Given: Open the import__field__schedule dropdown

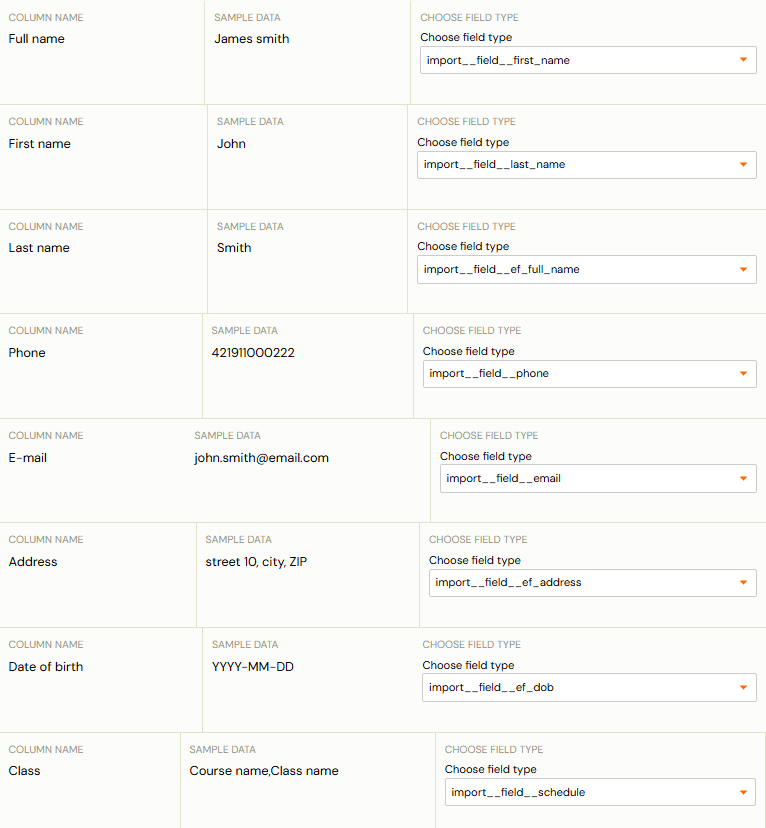Looking at the screenshot, I should [600, 792].
